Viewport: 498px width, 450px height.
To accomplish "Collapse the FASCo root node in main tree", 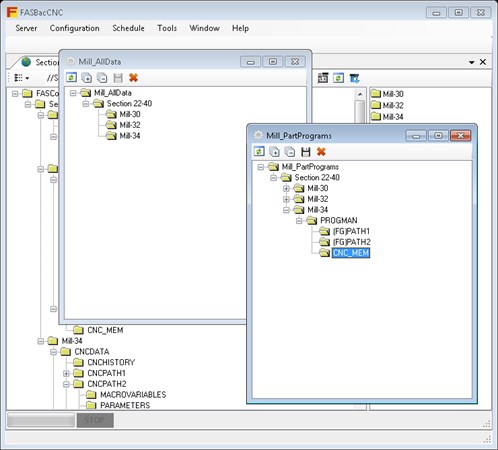I will (x=15, y=93).
